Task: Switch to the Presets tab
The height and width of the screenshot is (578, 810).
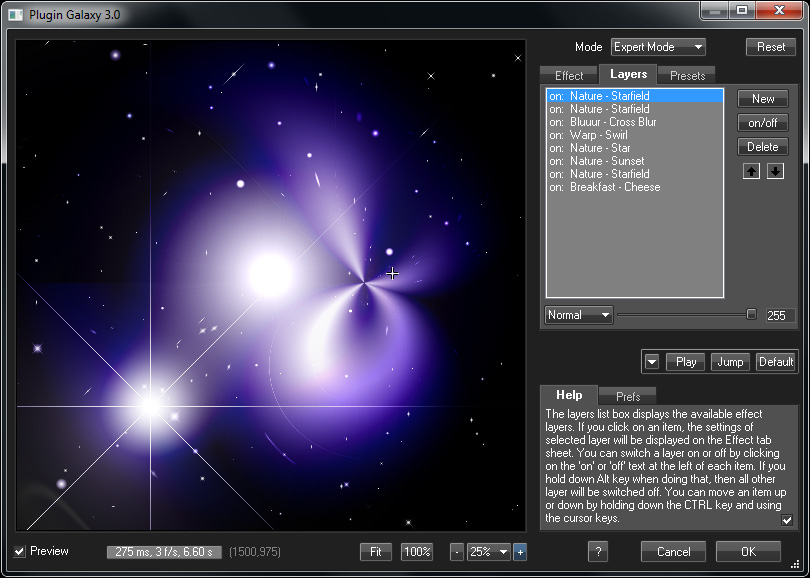Action: (687, 76)
